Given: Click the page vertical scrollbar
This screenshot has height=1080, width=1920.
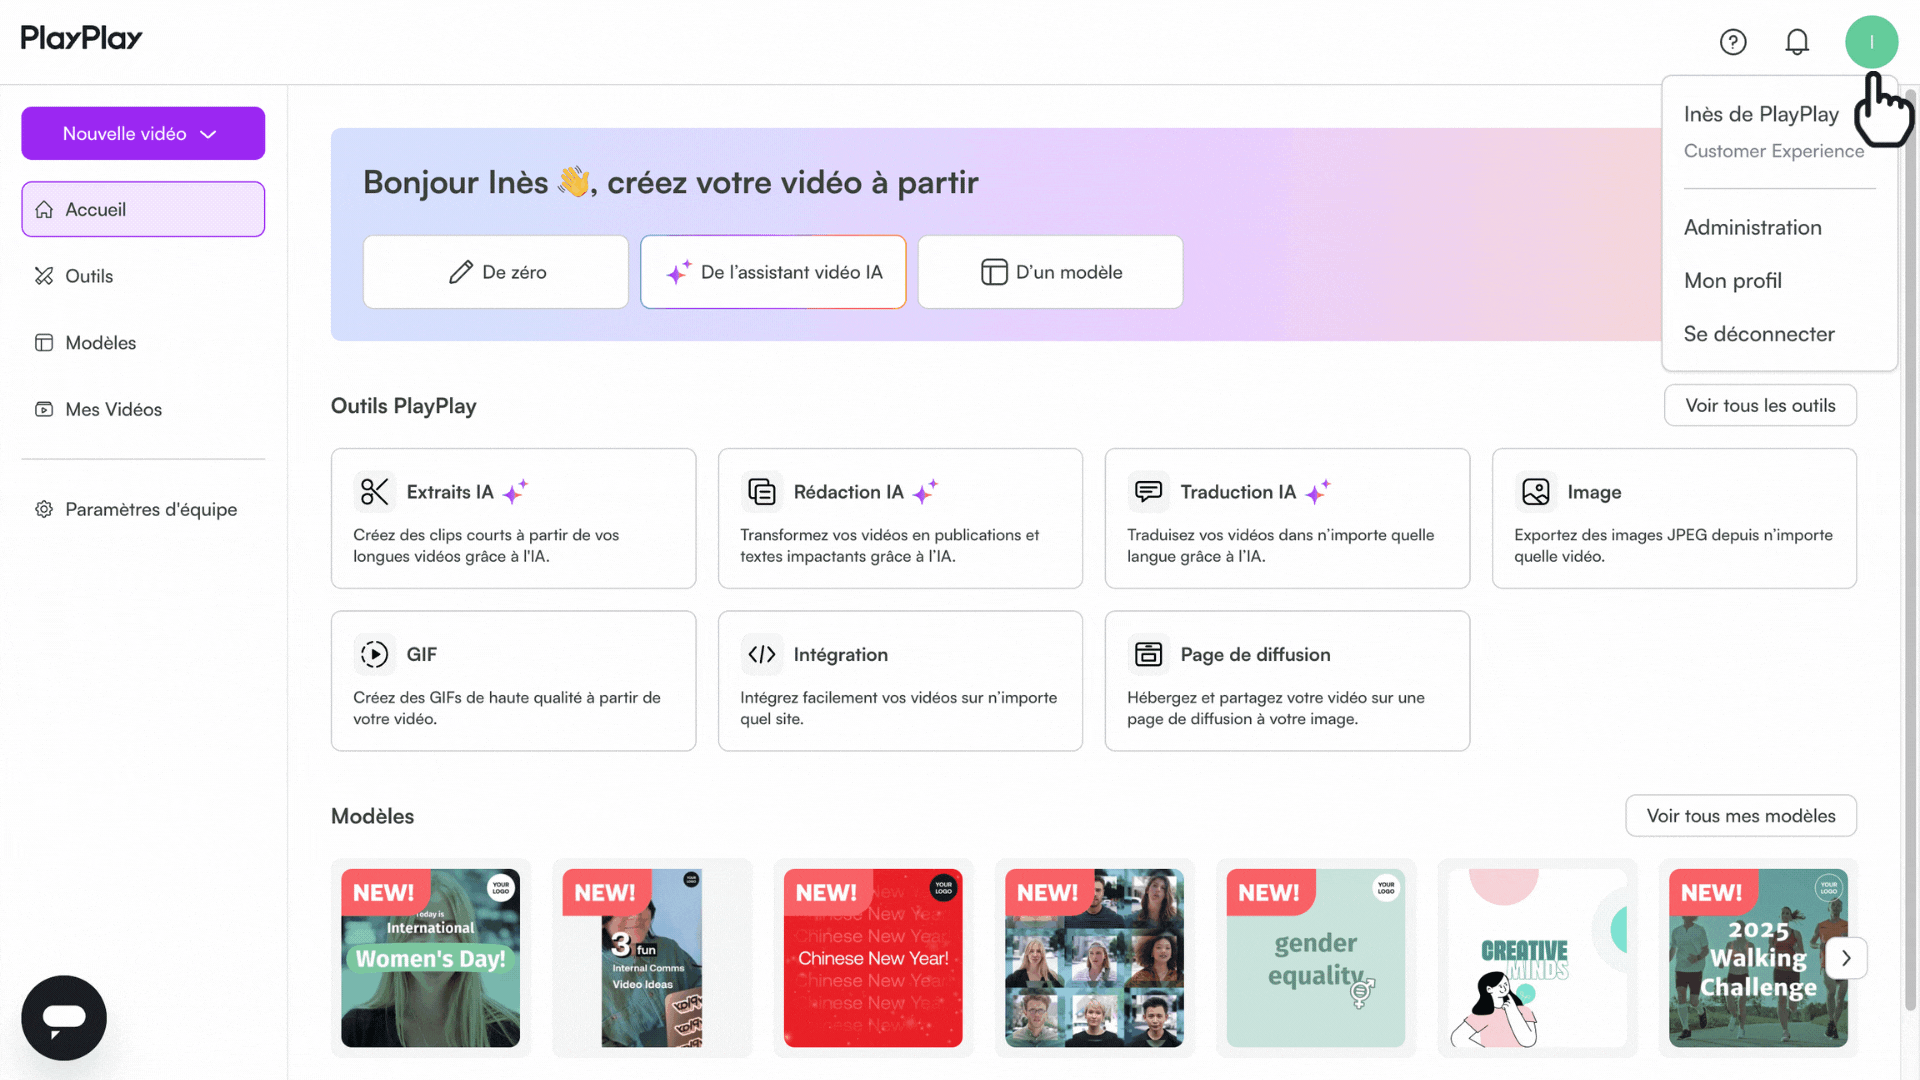Looking at the screenshot, I should [1910, 550].
